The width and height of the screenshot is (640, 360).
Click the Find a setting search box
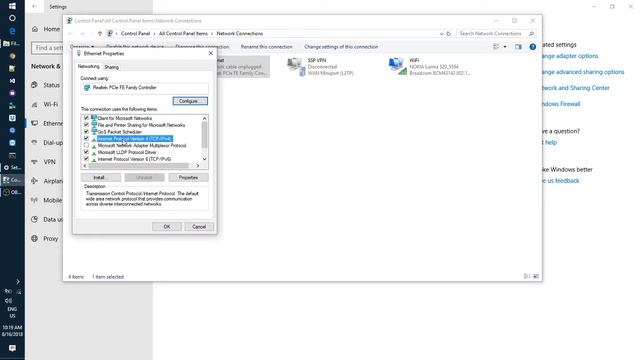[x=47, y=48]
